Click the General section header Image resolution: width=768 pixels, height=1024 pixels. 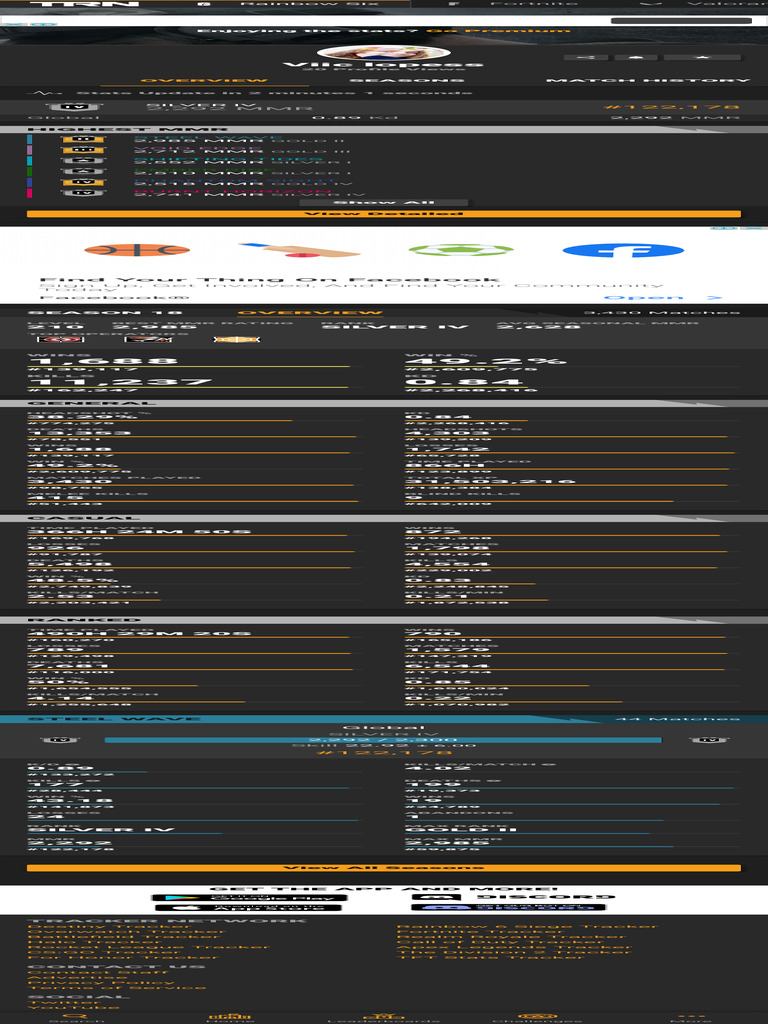point(383,404)
